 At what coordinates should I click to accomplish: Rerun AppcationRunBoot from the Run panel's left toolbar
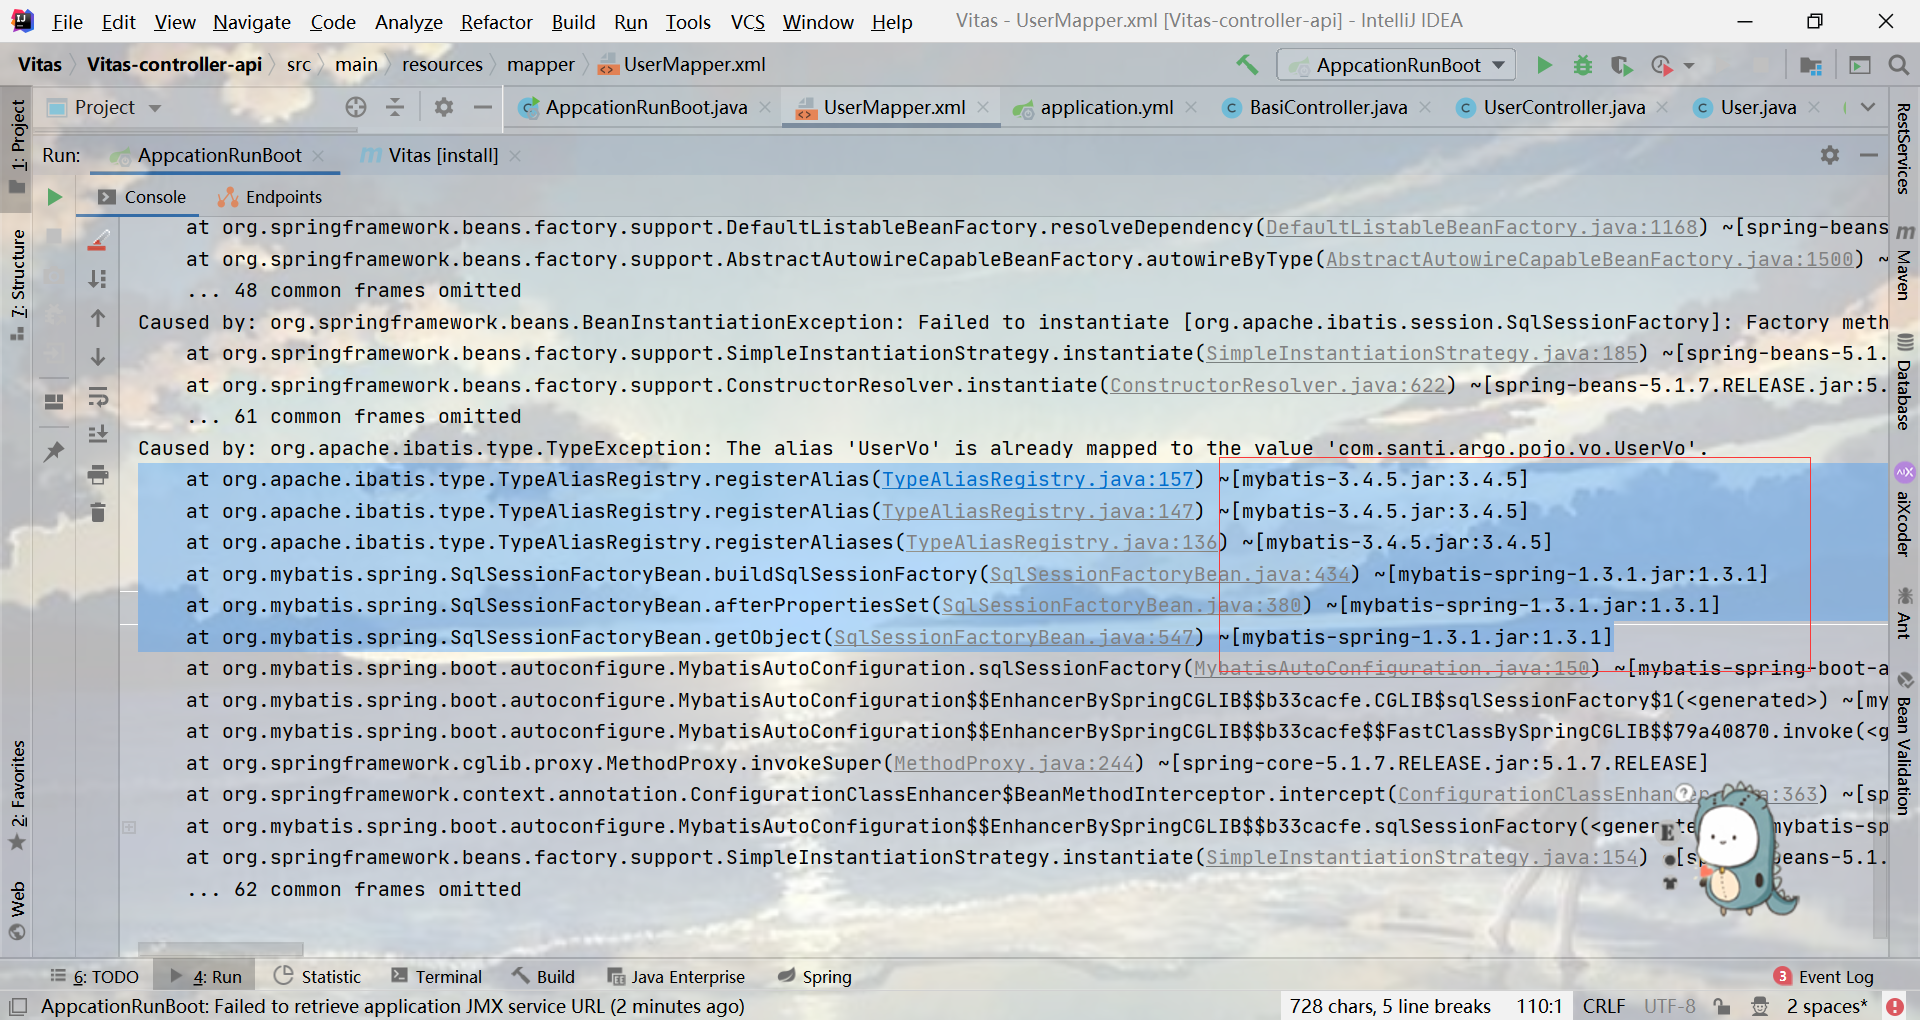click(x=55, y=197)
